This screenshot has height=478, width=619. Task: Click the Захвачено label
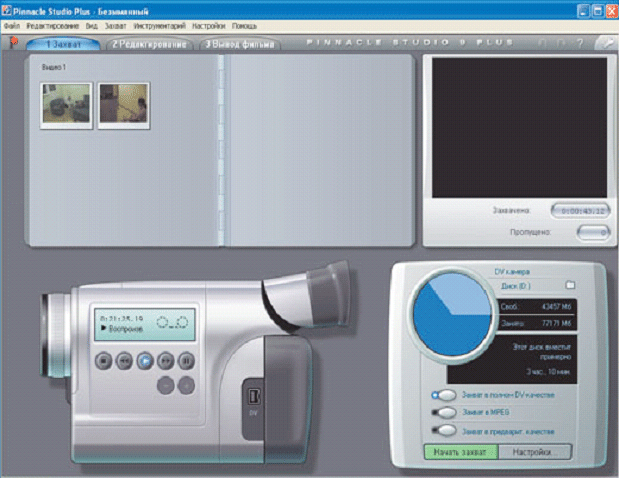[511, 210]
